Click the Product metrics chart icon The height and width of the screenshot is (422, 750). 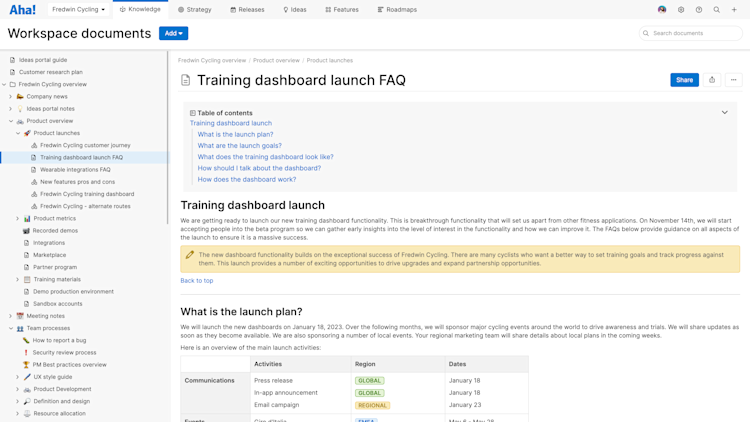pos(27,218)
